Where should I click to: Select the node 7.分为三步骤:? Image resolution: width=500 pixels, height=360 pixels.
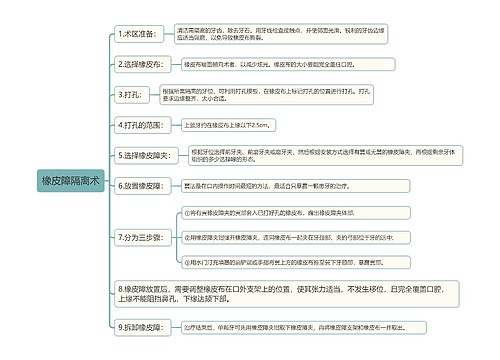coord(143,237)
